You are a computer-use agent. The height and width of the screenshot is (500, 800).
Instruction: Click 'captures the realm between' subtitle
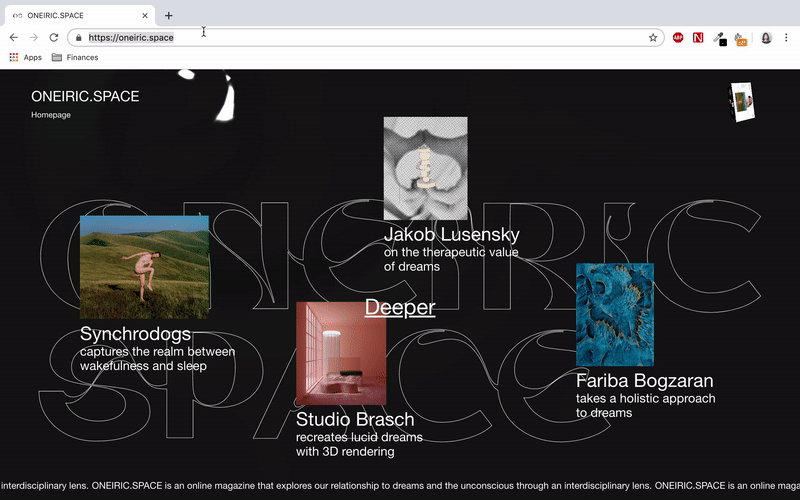[x=158, y=352]
